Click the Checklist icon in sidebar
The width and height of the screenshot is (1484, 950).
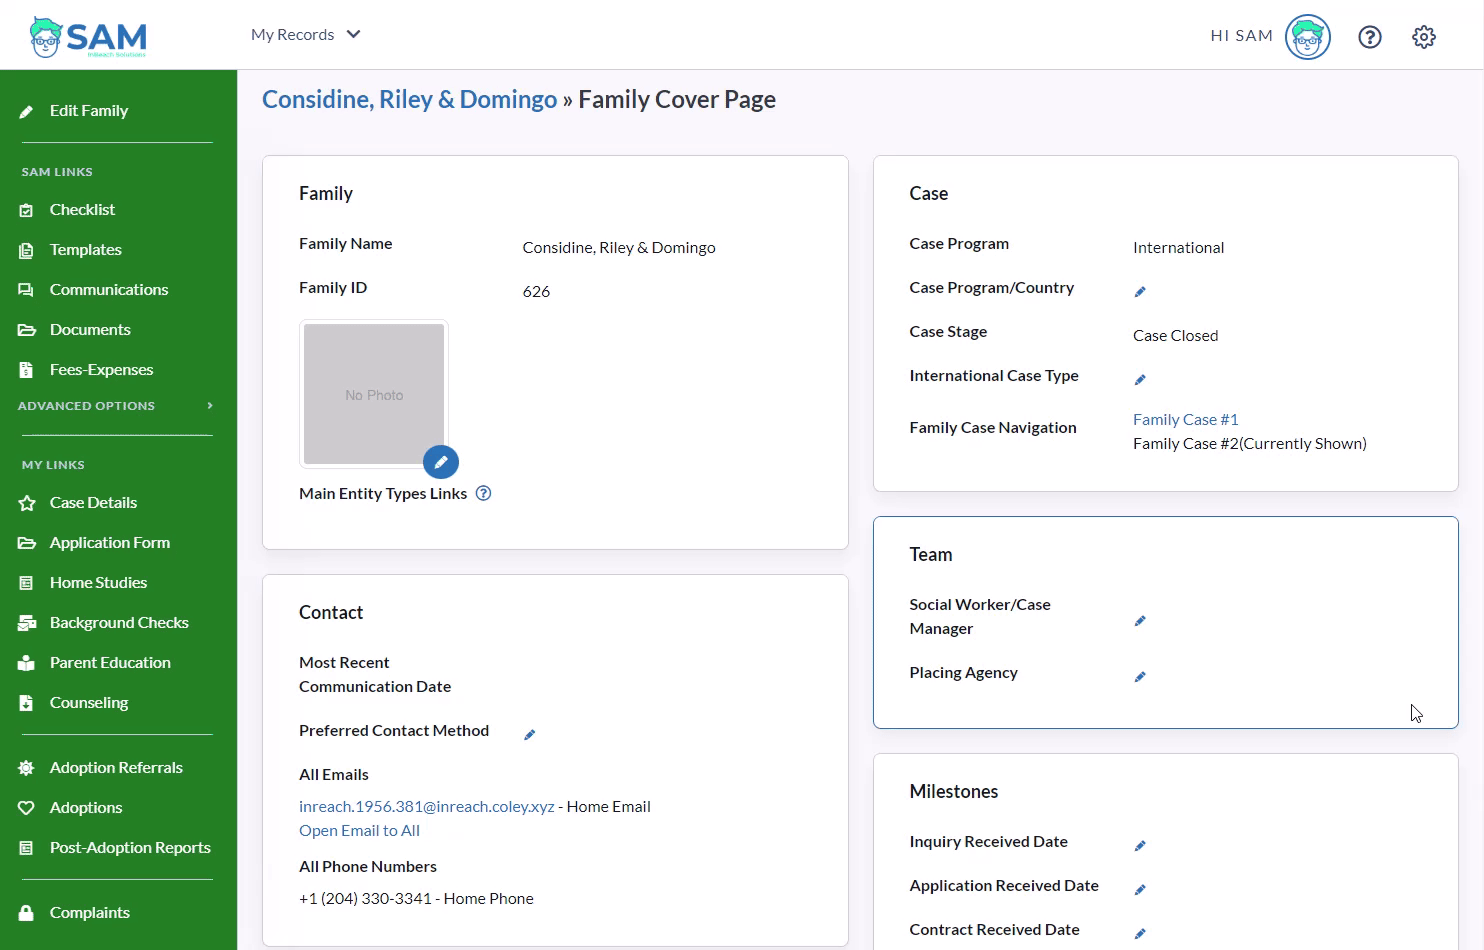(x=27, y=210)
